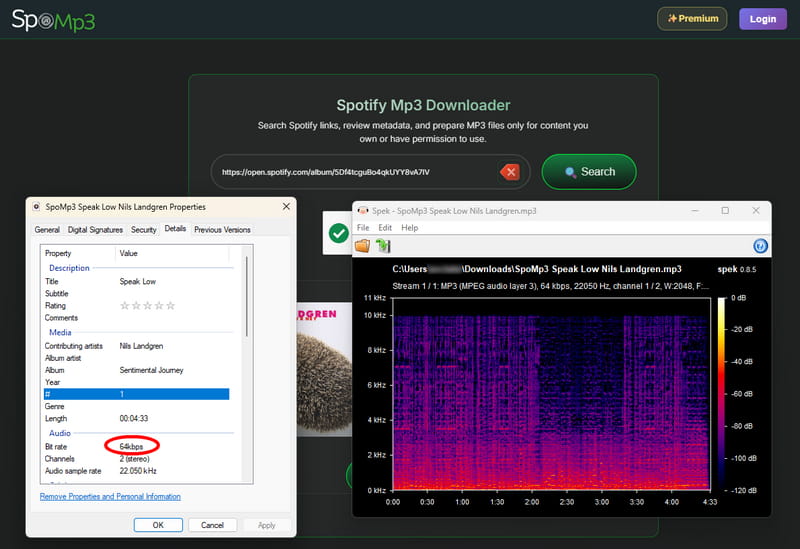Viewport: 800px width, 549px height.
Task: Select the Contributing artists value 'Nils Landgren'
Action: (141, 346)
